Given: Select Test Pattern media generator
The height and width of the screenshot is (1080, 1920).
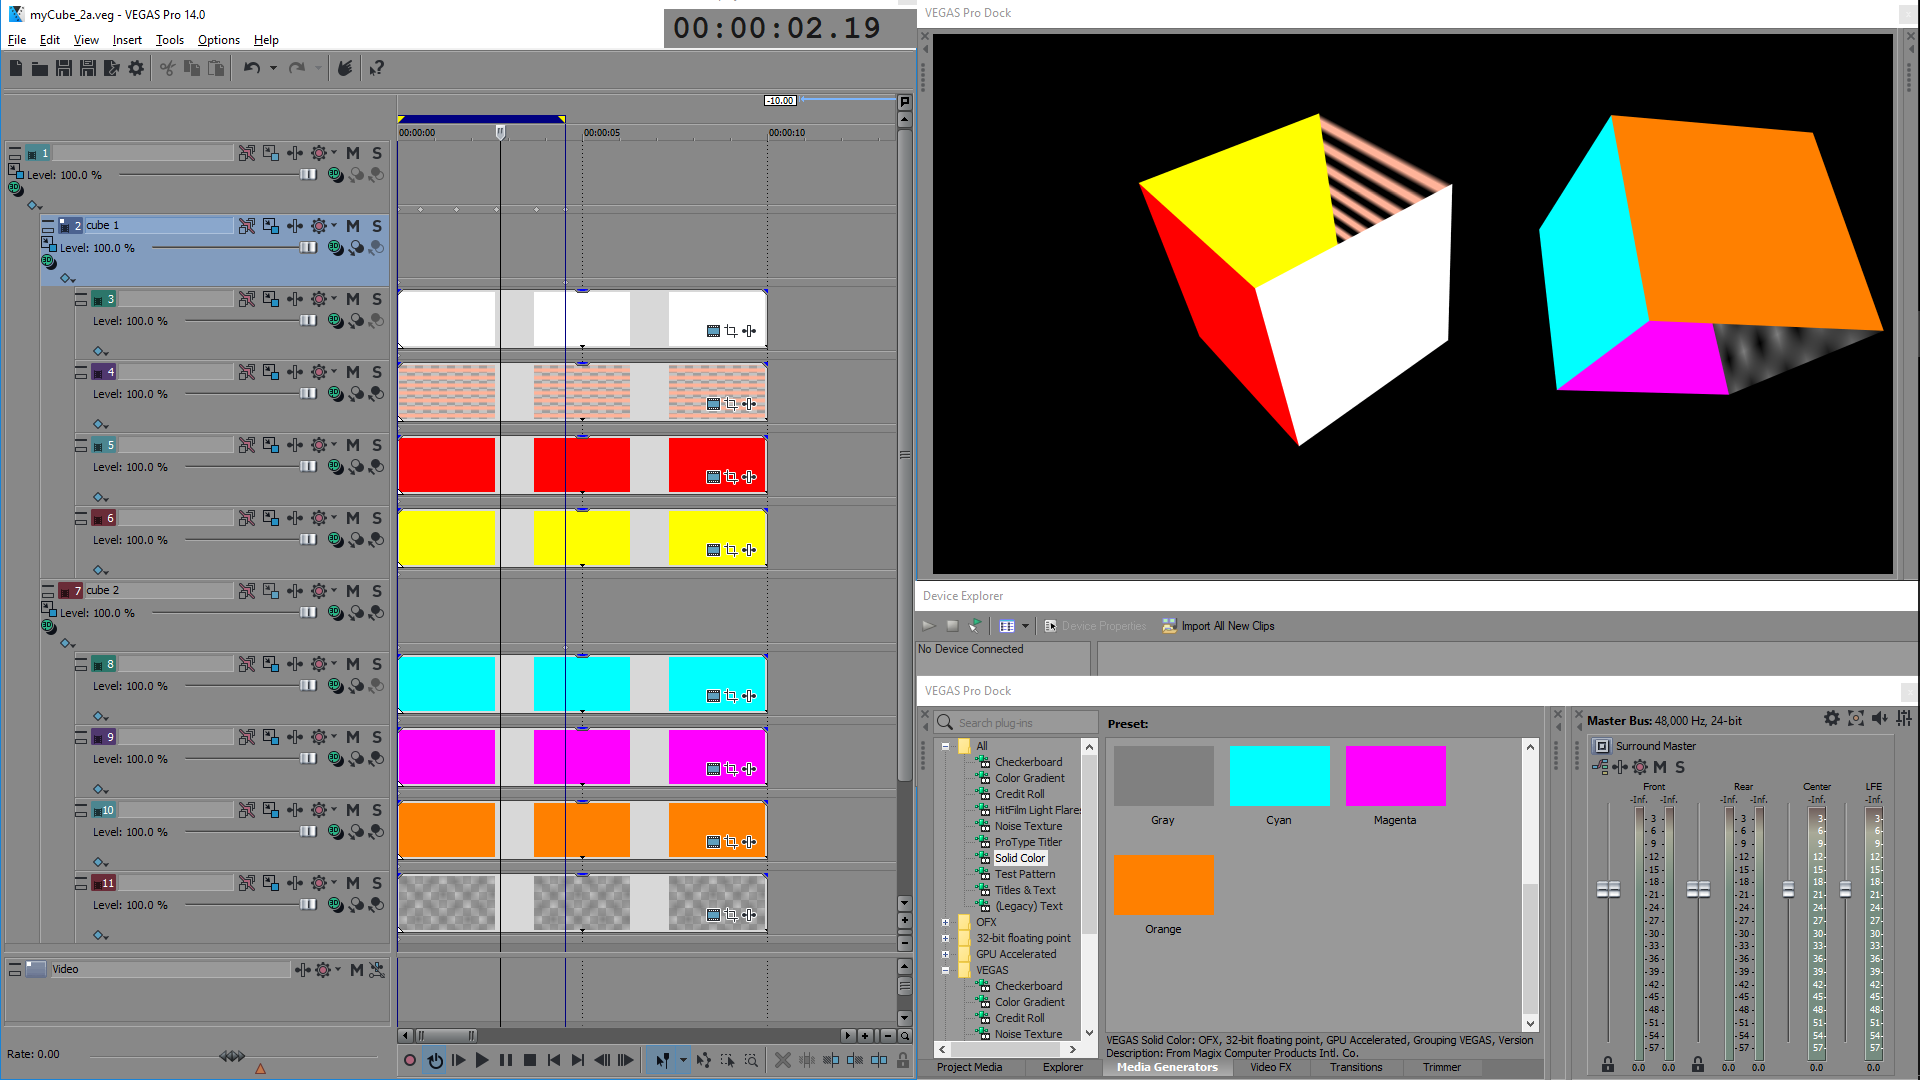Looking at the screenshot, I should click(x=1024, y=874).
